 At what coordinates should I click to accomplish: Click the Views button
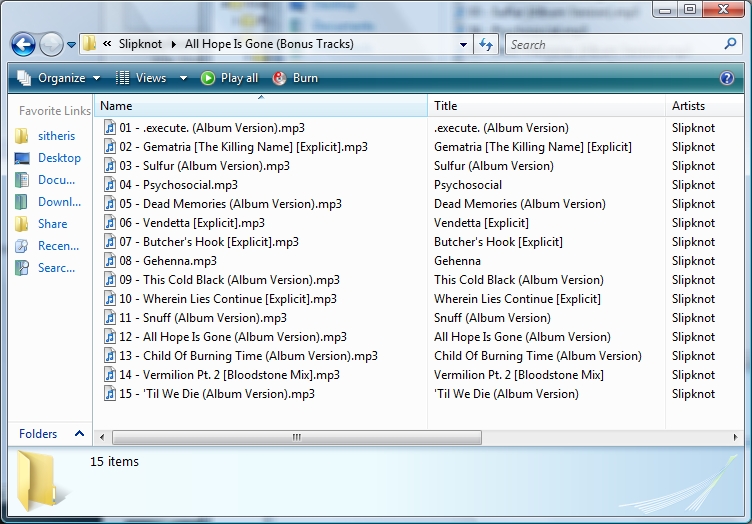pos(141,78)
